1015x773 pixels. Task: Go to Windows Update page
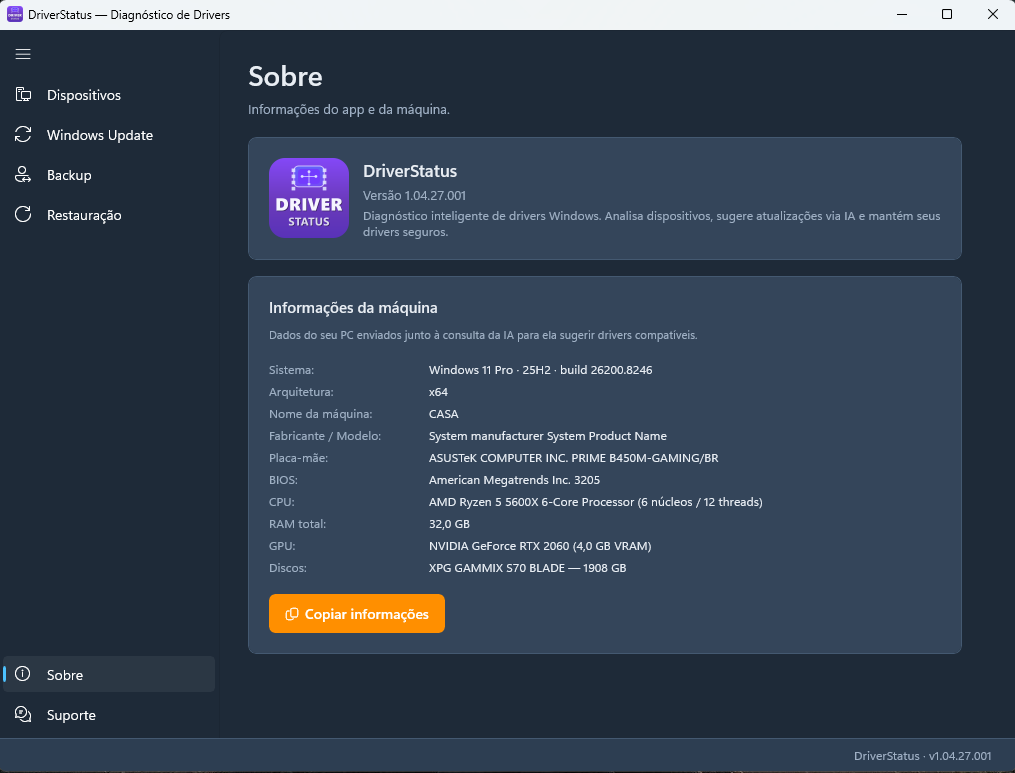pos(109,135)
